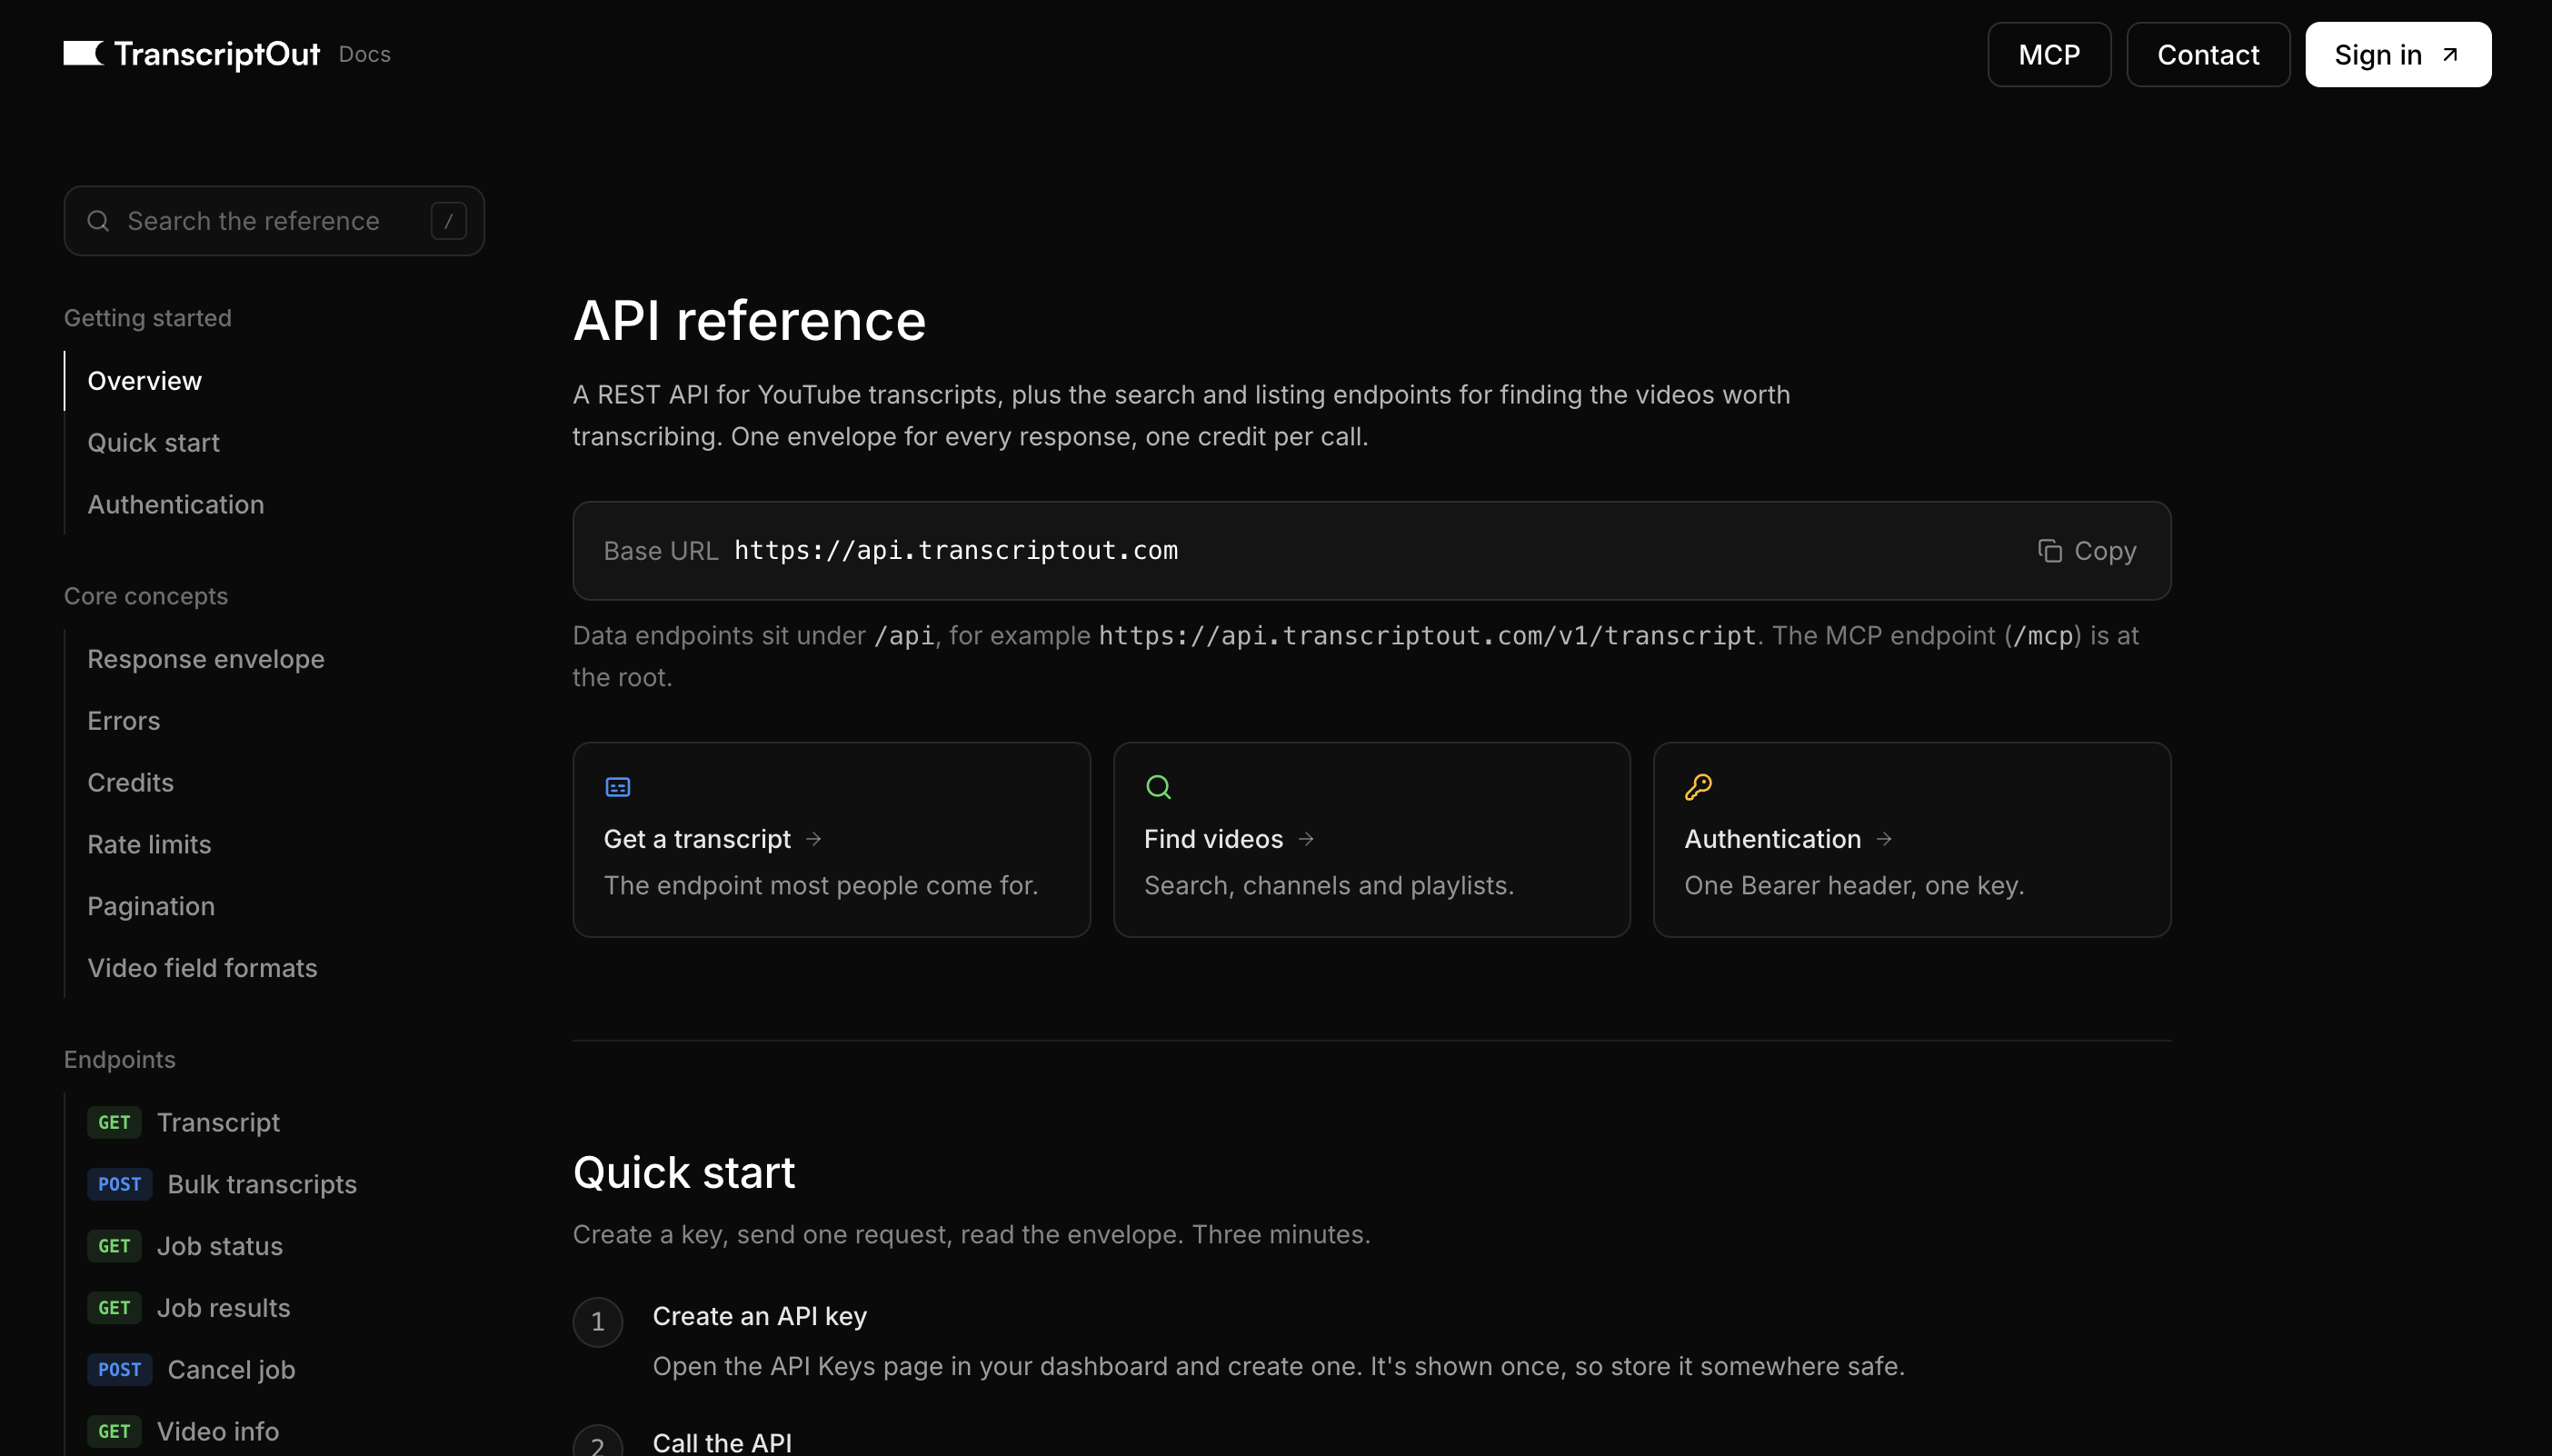Image resolution: width=2552 pixels, height=1456 pixels.
Task: Jump to Rate limits
Action: pos(149,844)
